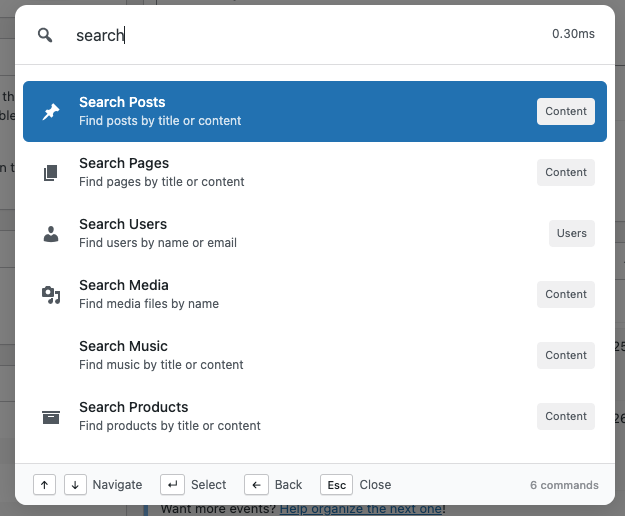This screenshot has width=625, height=516.
Task: Click the Select hint label
Action: click(208, 485)
